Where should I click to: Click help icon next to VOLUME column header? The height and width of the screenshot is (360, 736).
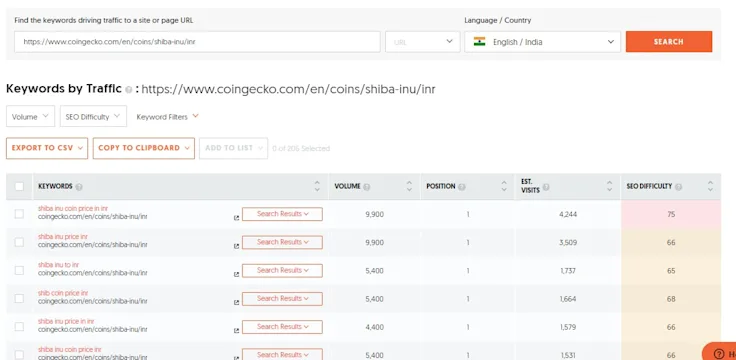click(367, 187)
